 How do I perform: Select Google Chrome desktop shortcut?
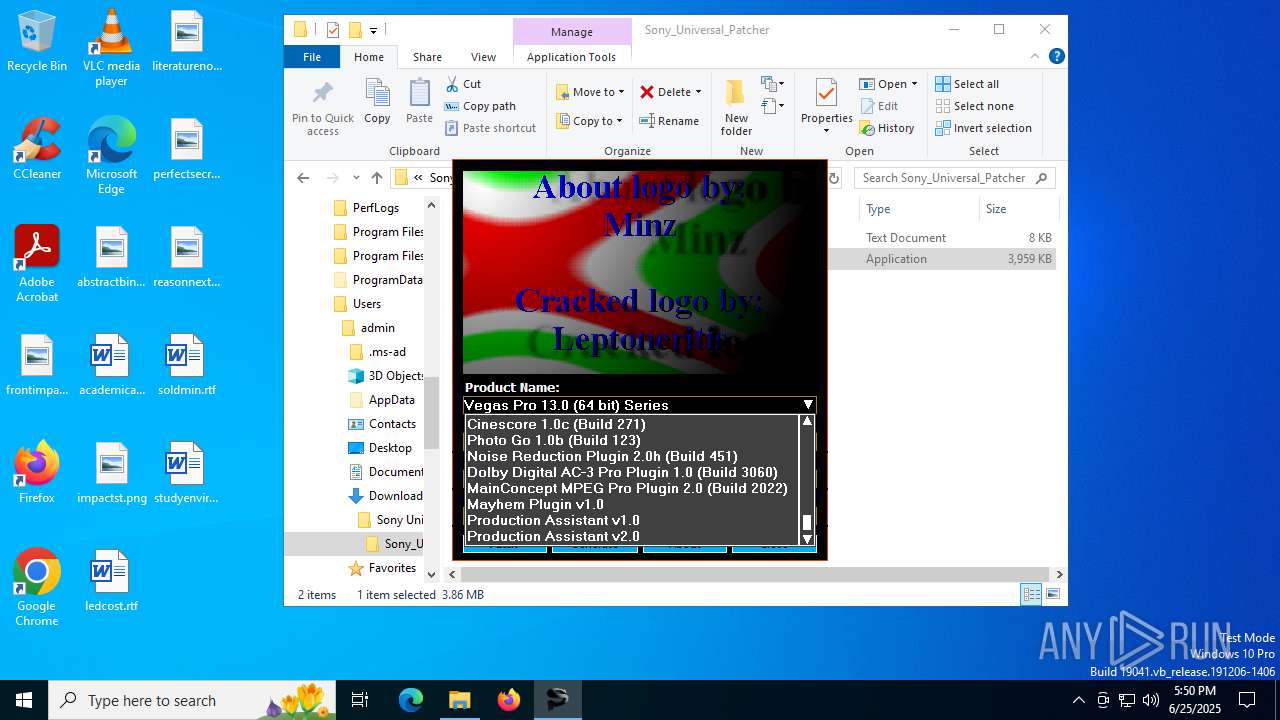tap(37, 588)
